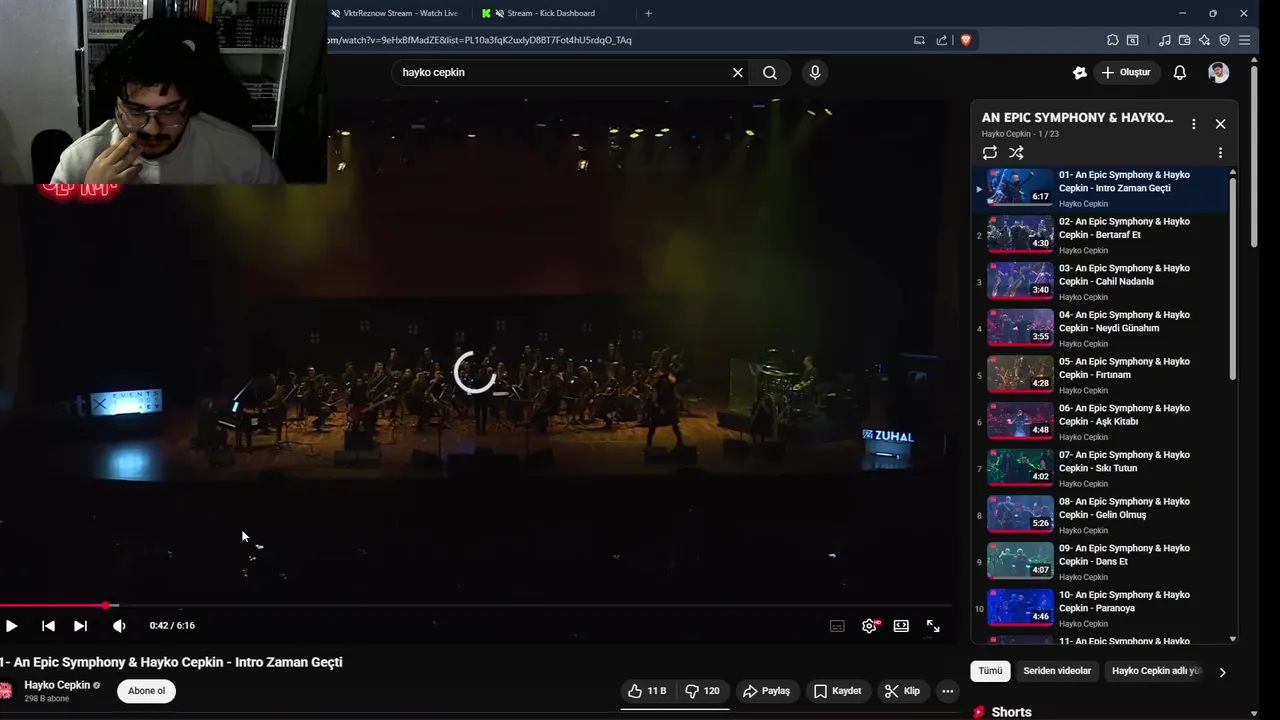This screenshot has width=1280, height=720.
Task: Select 06- Aşk Kitabı playlist entry
Action: coord(1100,423)
